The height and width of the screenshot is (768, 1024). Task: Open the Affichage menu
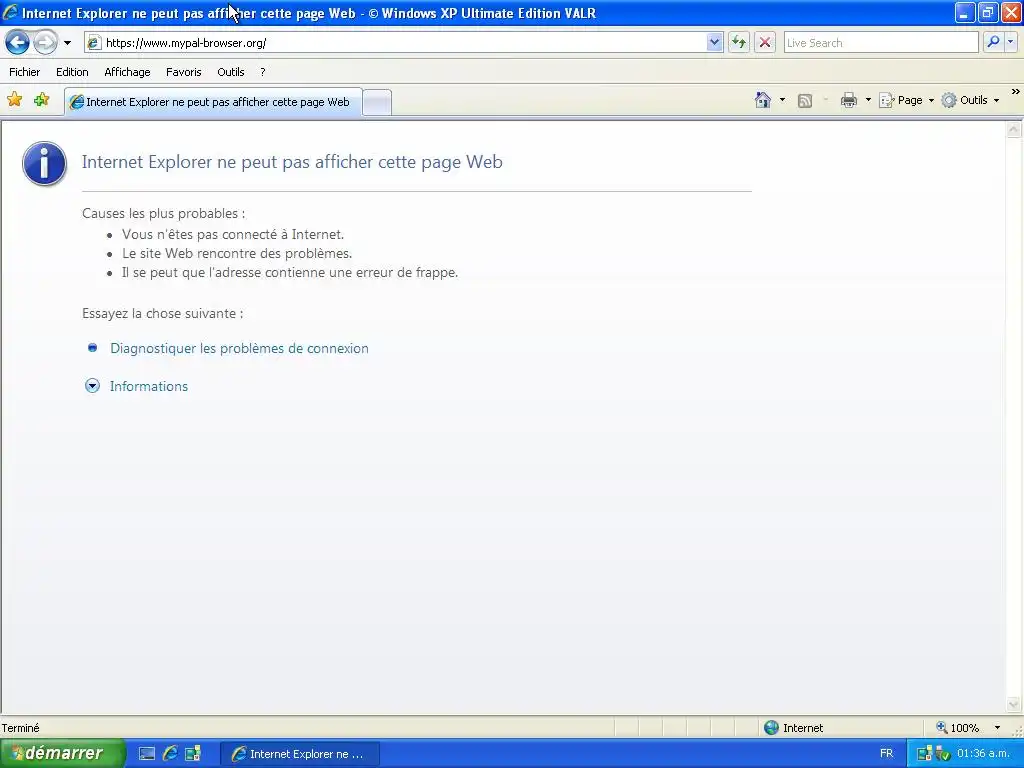click(x=127, y=72)
